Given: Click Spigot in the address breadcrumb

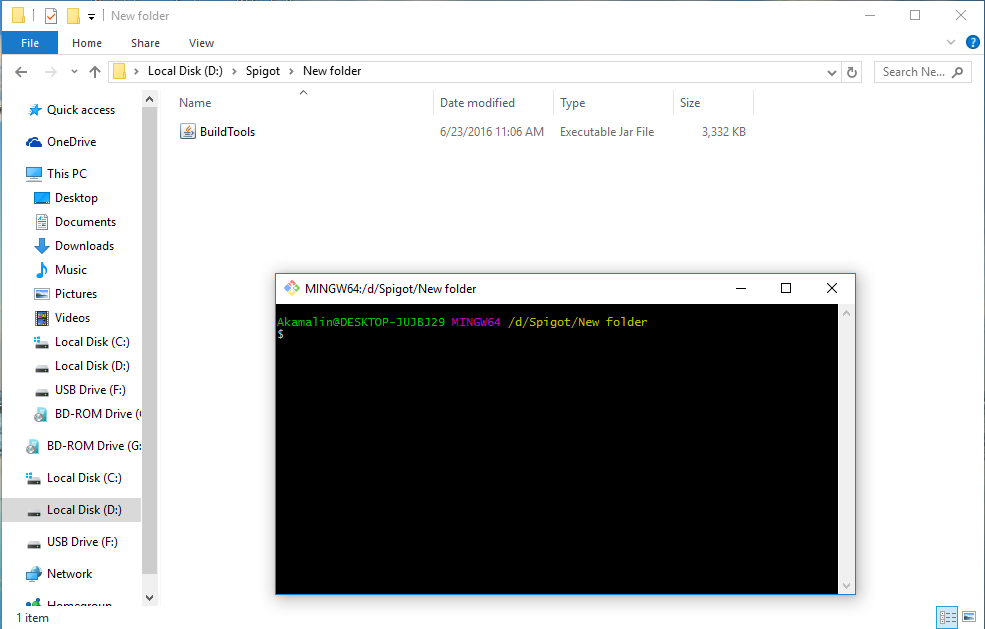Looking at the screenshot, I should (x=263, y=71).
